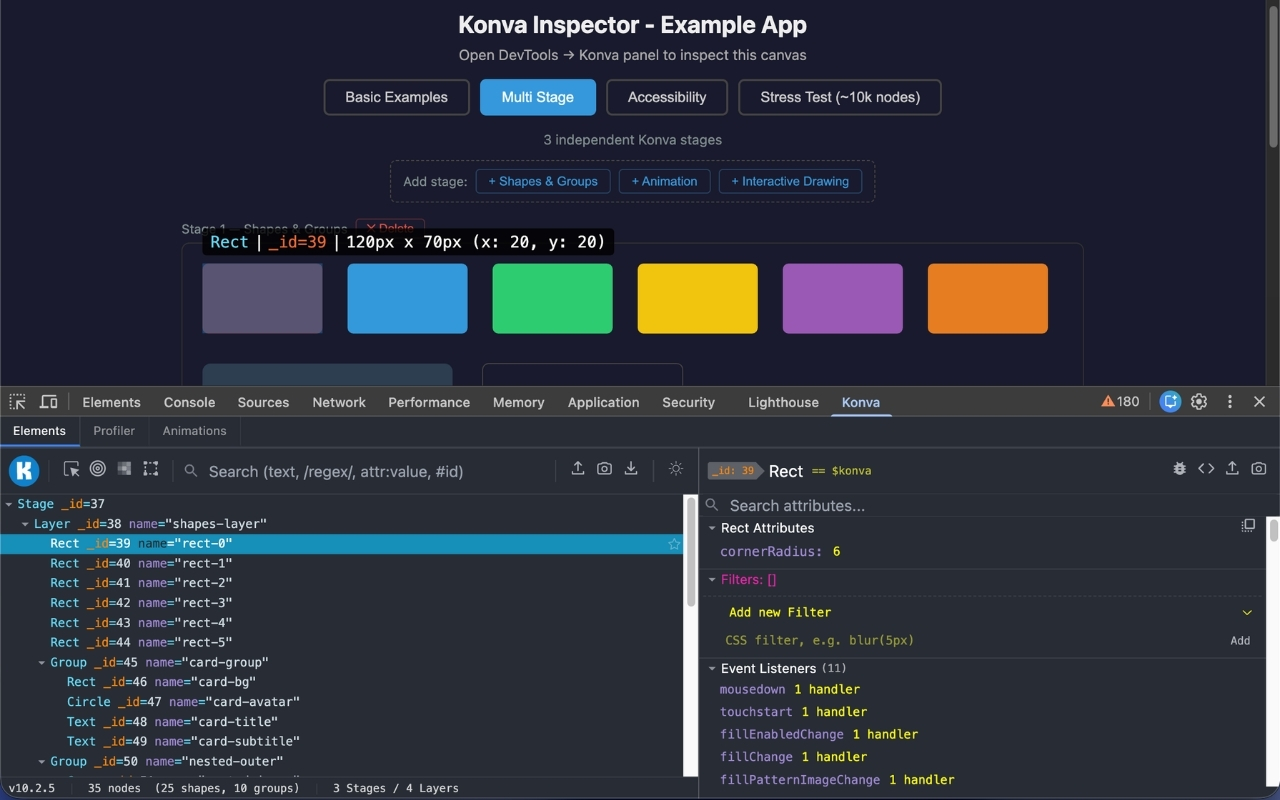Viewport: 1280px width, 800px height.
Task: Click the Basic Examples button
Action: point(397,97)
